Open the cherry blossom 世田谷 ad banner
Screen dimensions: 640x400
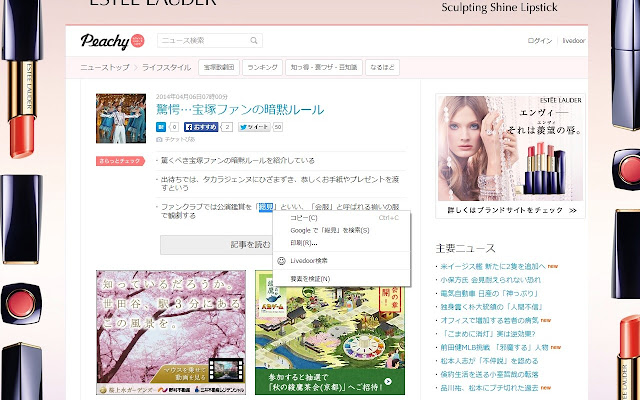pyautogui.click(x=171, y=332)
